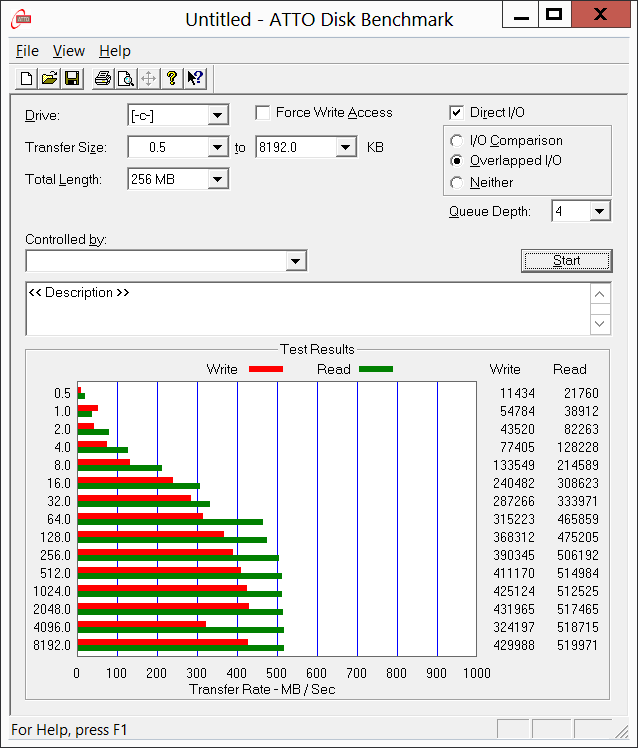Click the Open folder toolbar icon

tap(49, 78)
